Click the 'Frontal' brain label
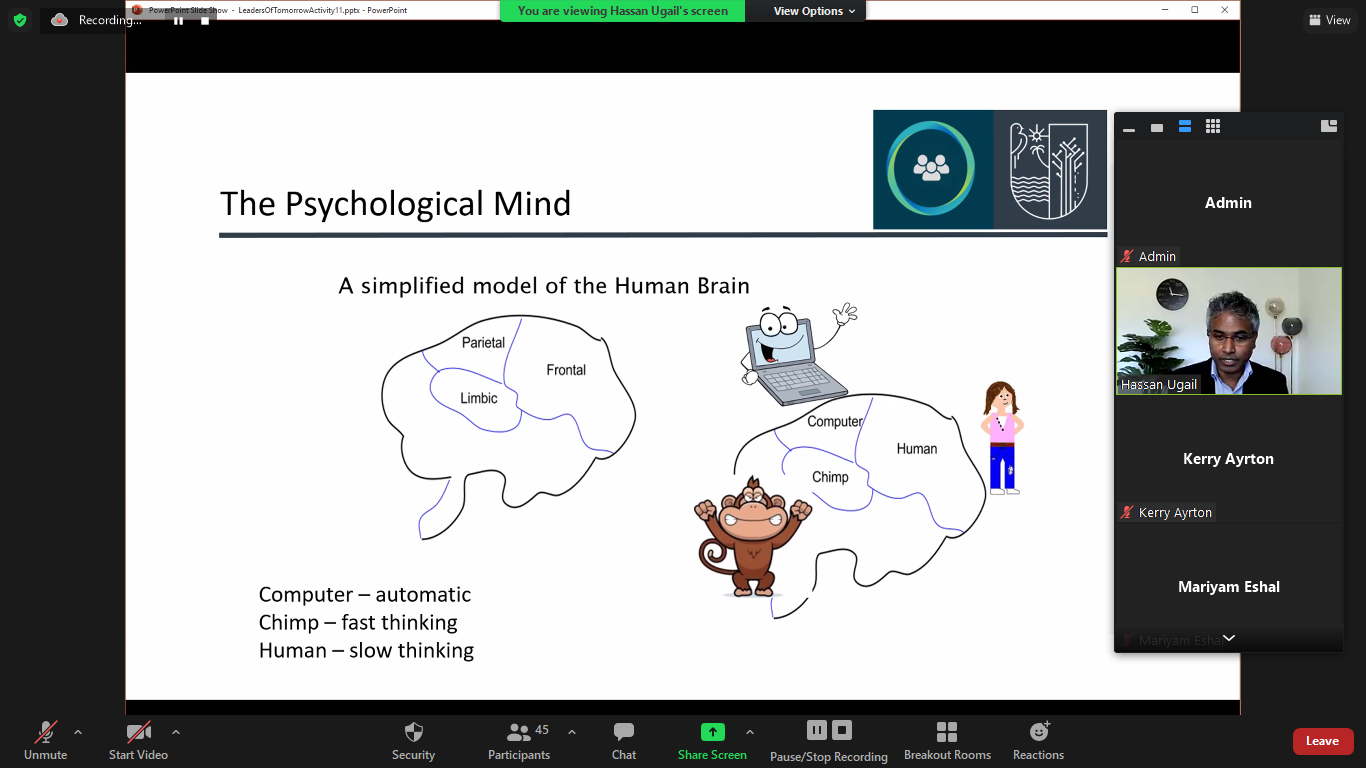1366x768 pixels. (x=566, y=370)
